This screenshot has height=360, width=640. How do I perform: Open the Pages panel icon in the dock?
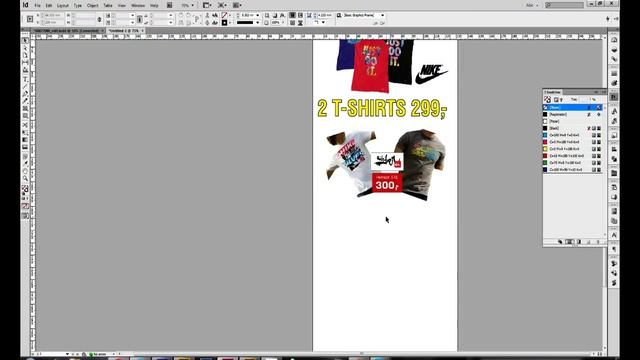(614, 40)
